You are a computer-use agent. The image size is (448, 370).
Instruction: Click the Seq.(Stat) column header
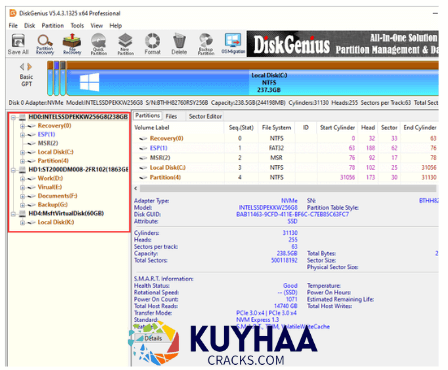click(241, 128)
